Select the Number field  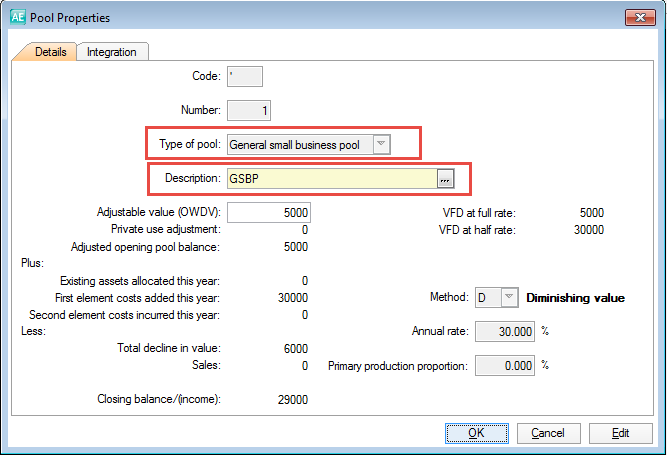pyautogui.click(x=249, y=110)
